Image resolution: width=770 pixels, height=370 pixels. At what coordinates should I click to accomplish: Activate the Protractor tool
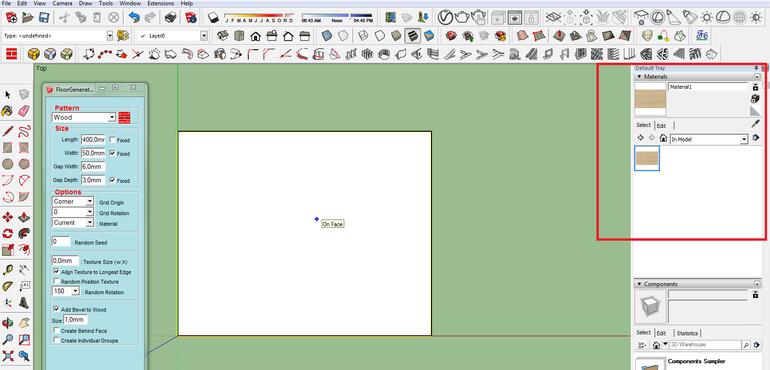pos(7,286)
